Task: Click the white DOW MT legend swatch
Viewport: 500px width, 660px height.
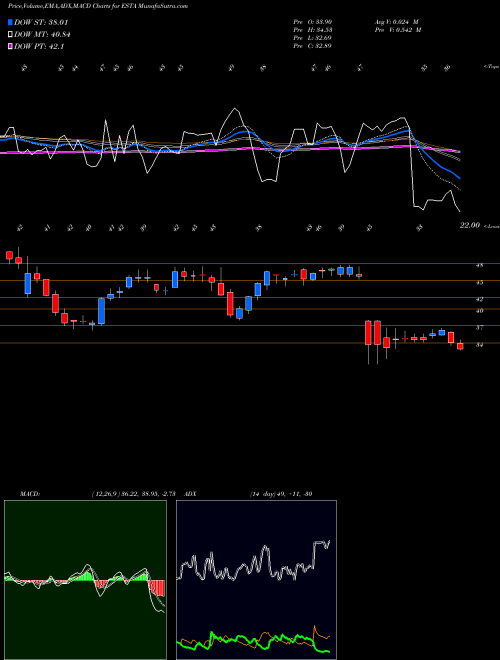Action: coord(11,35)
